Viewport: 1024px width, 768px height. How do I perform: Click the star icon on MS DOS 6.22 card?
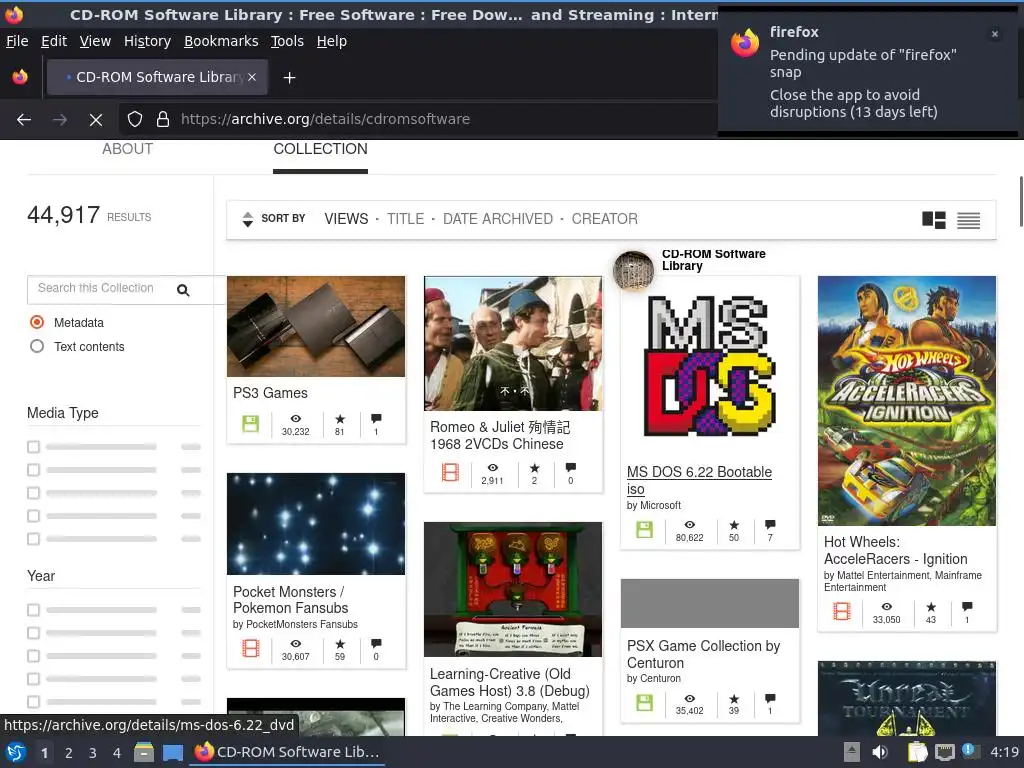coord(734,525)
